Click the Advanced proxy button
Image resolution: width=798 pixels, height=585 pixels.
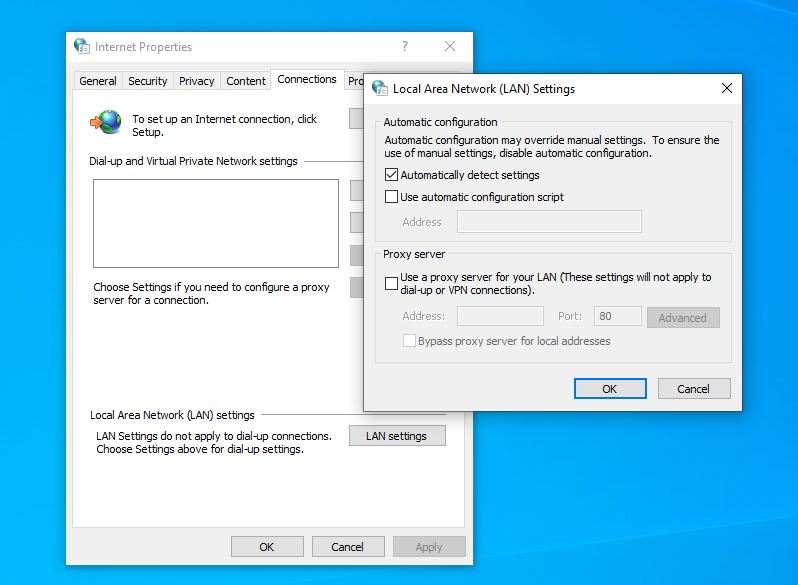(x=683, y=318)
